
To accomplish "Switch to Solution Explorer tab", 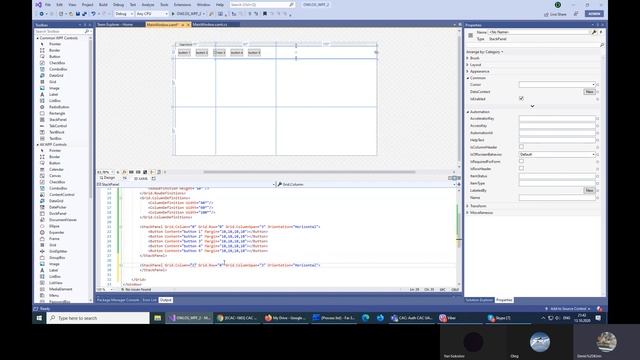I will coord(479,300).
